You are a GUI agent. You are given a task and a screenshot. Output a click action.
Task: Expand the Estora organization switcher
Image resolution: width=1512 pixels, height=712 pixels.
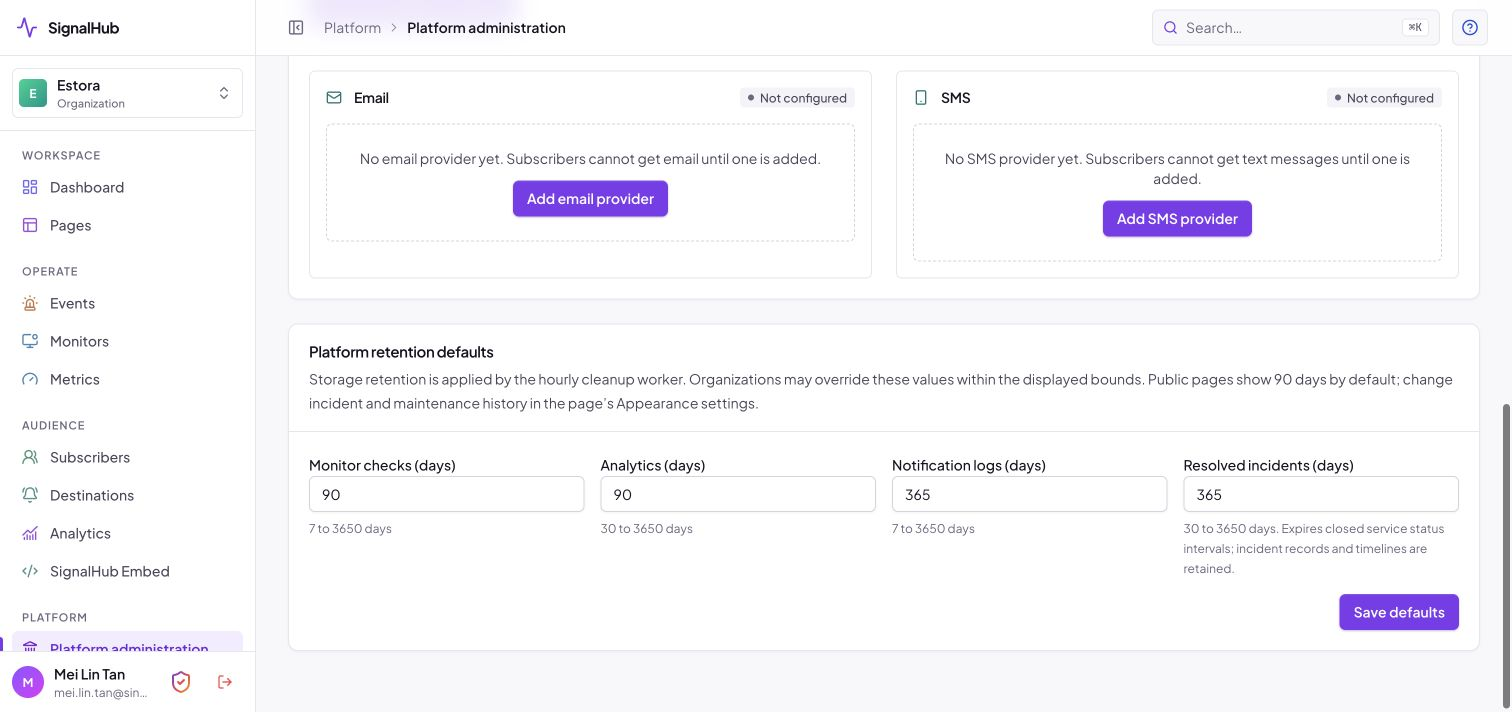[x=127, y=93]
